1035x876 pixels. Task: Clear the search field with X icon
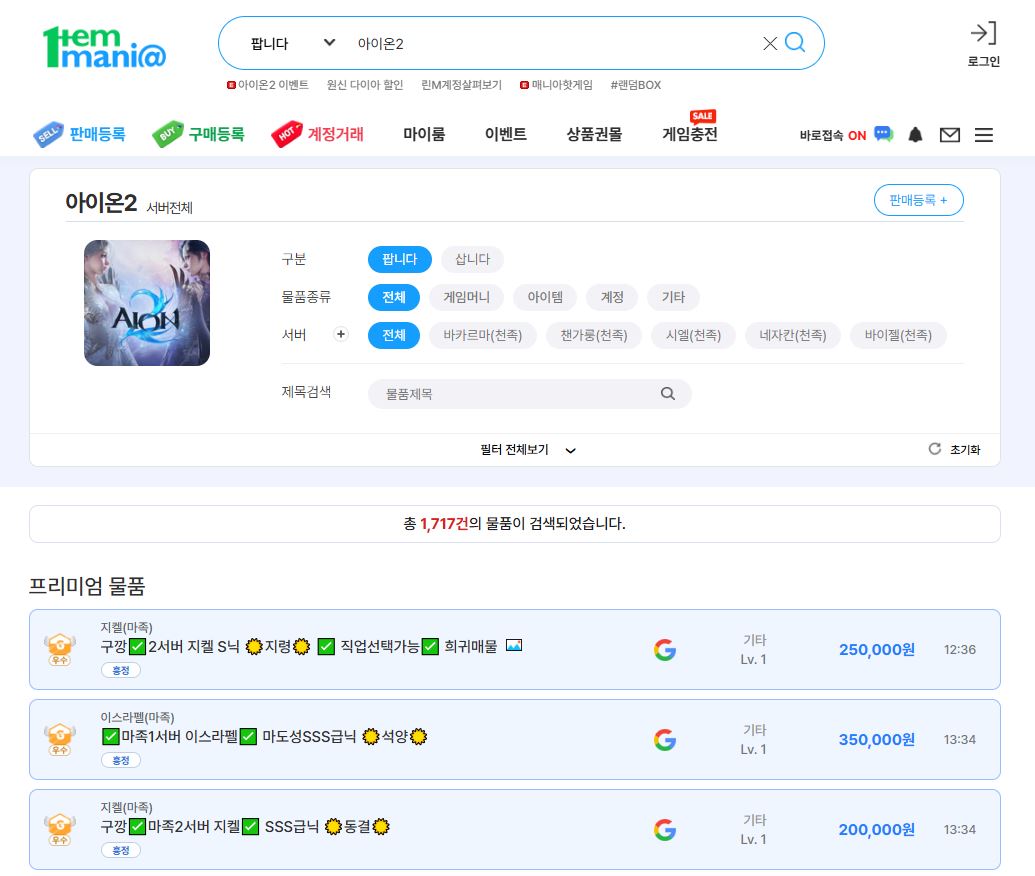tap(770, 44)
